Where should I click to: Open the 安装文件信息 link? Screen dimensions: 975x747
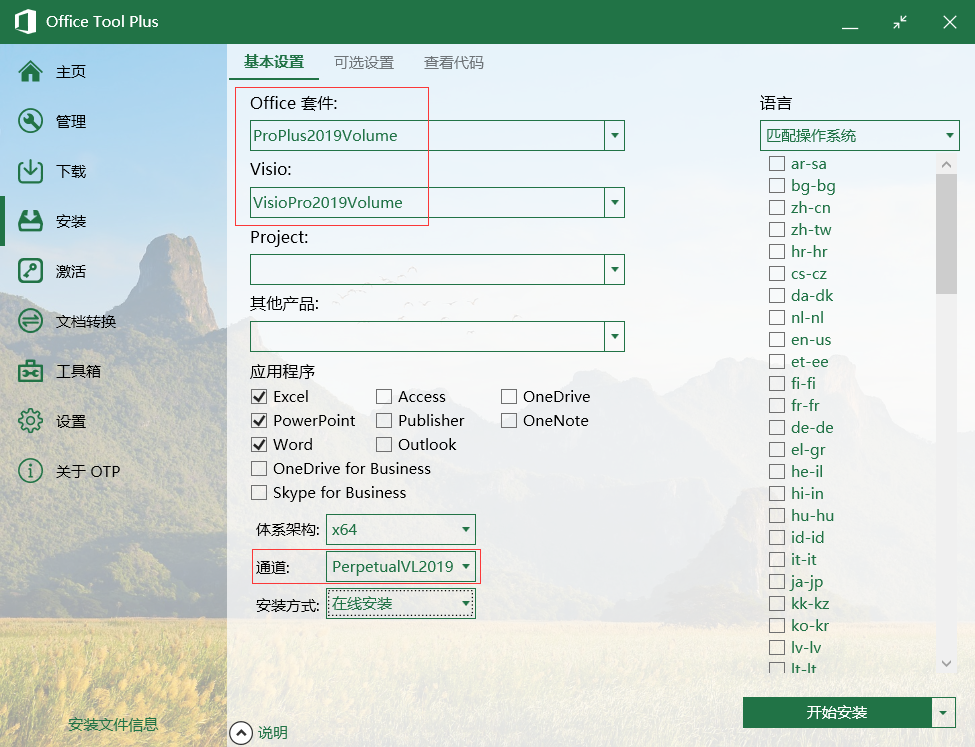coord(113,725)
